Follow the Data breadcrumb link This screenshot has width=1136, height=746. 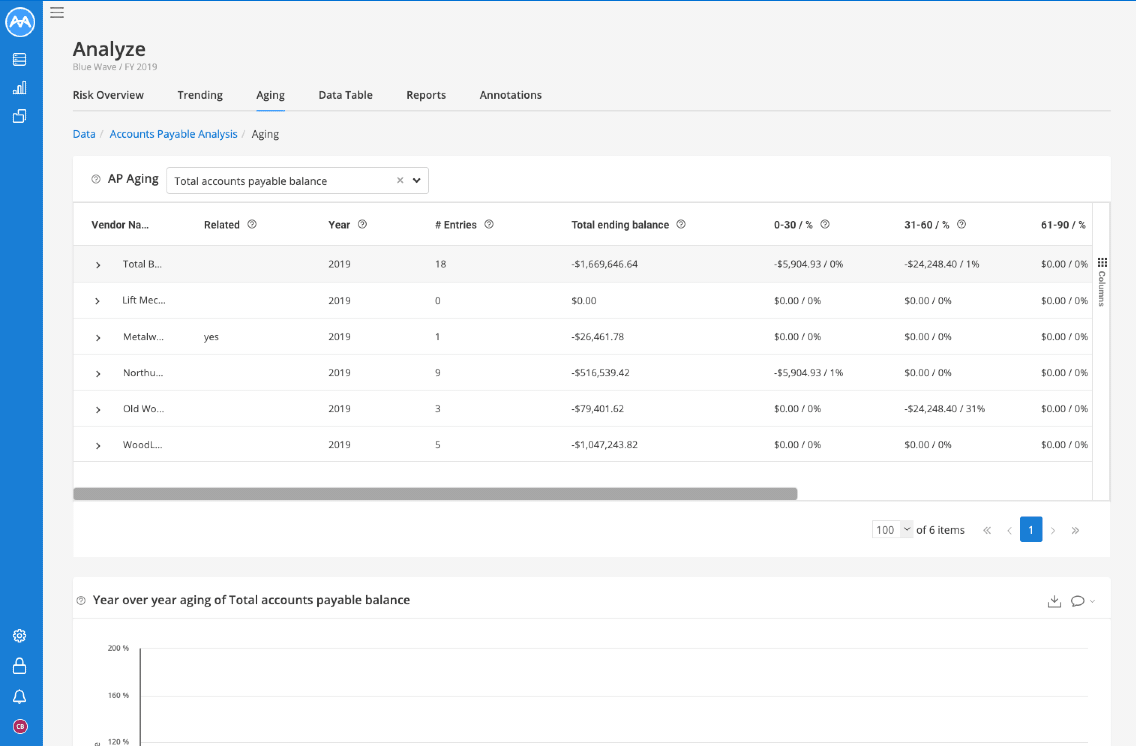84,134
